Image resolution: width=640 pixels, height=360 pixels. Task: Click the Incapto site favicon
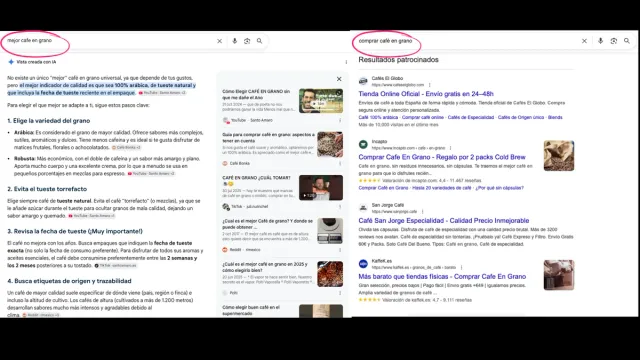tap(363, 144)
